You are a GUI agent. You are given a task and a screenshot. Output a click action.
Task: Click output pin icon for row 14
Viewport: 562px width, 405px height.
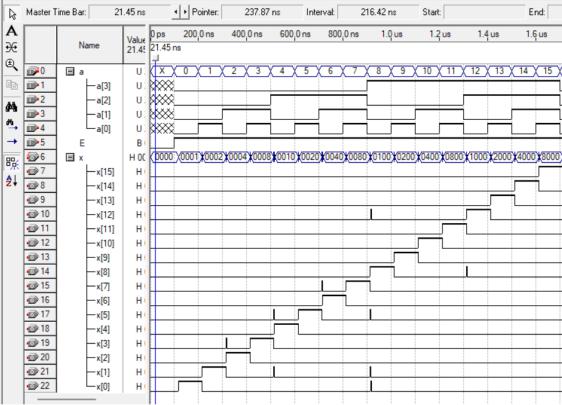coord(33,271)
